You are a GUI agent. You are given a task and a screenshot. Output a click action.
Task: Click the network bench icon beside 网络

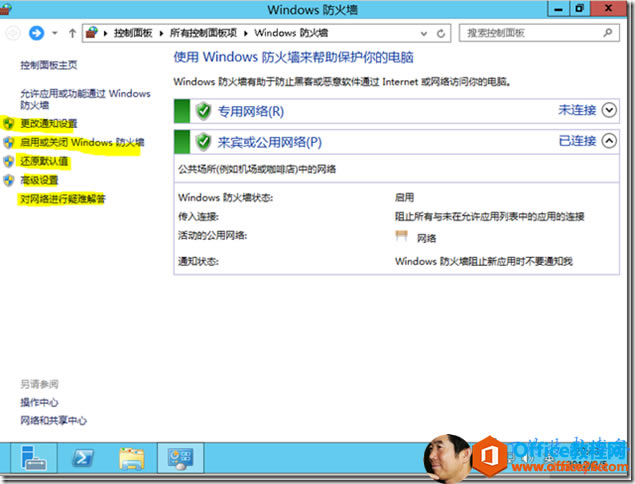tap(401, 236)
